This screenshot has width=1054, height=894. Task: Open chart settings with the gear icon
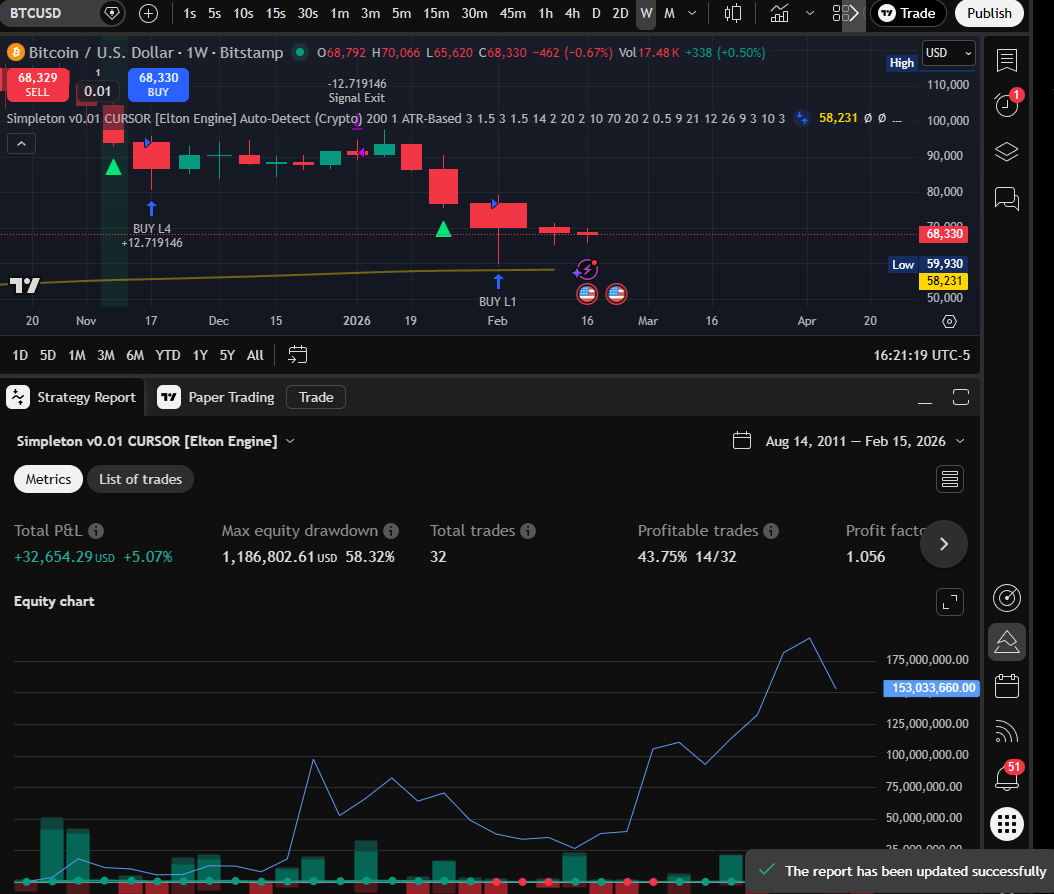pyautogui.click(x=948, y=321)
